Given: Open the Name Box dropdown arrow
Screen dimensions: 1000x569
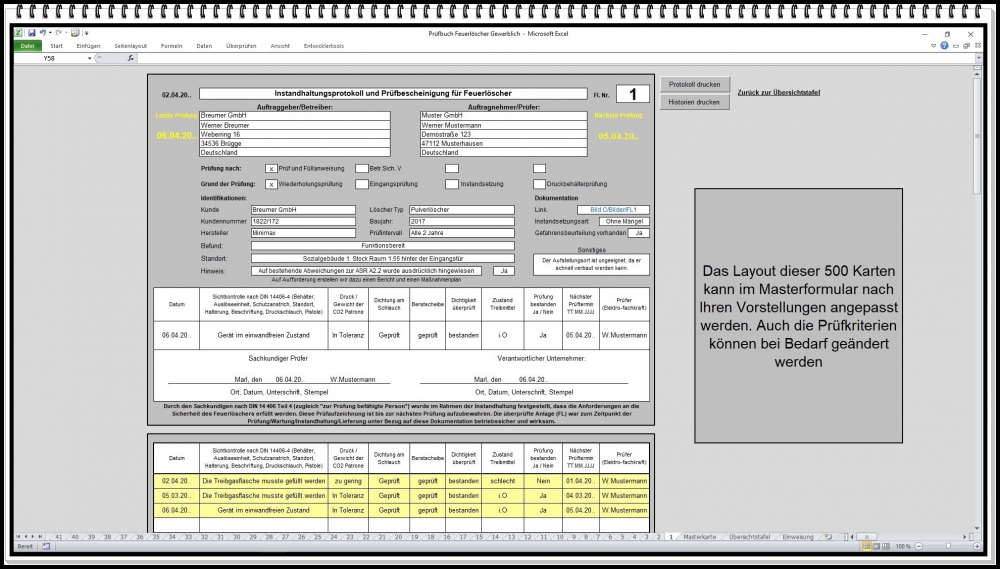Looking at the screenshot, I should [x=89, y=58].
